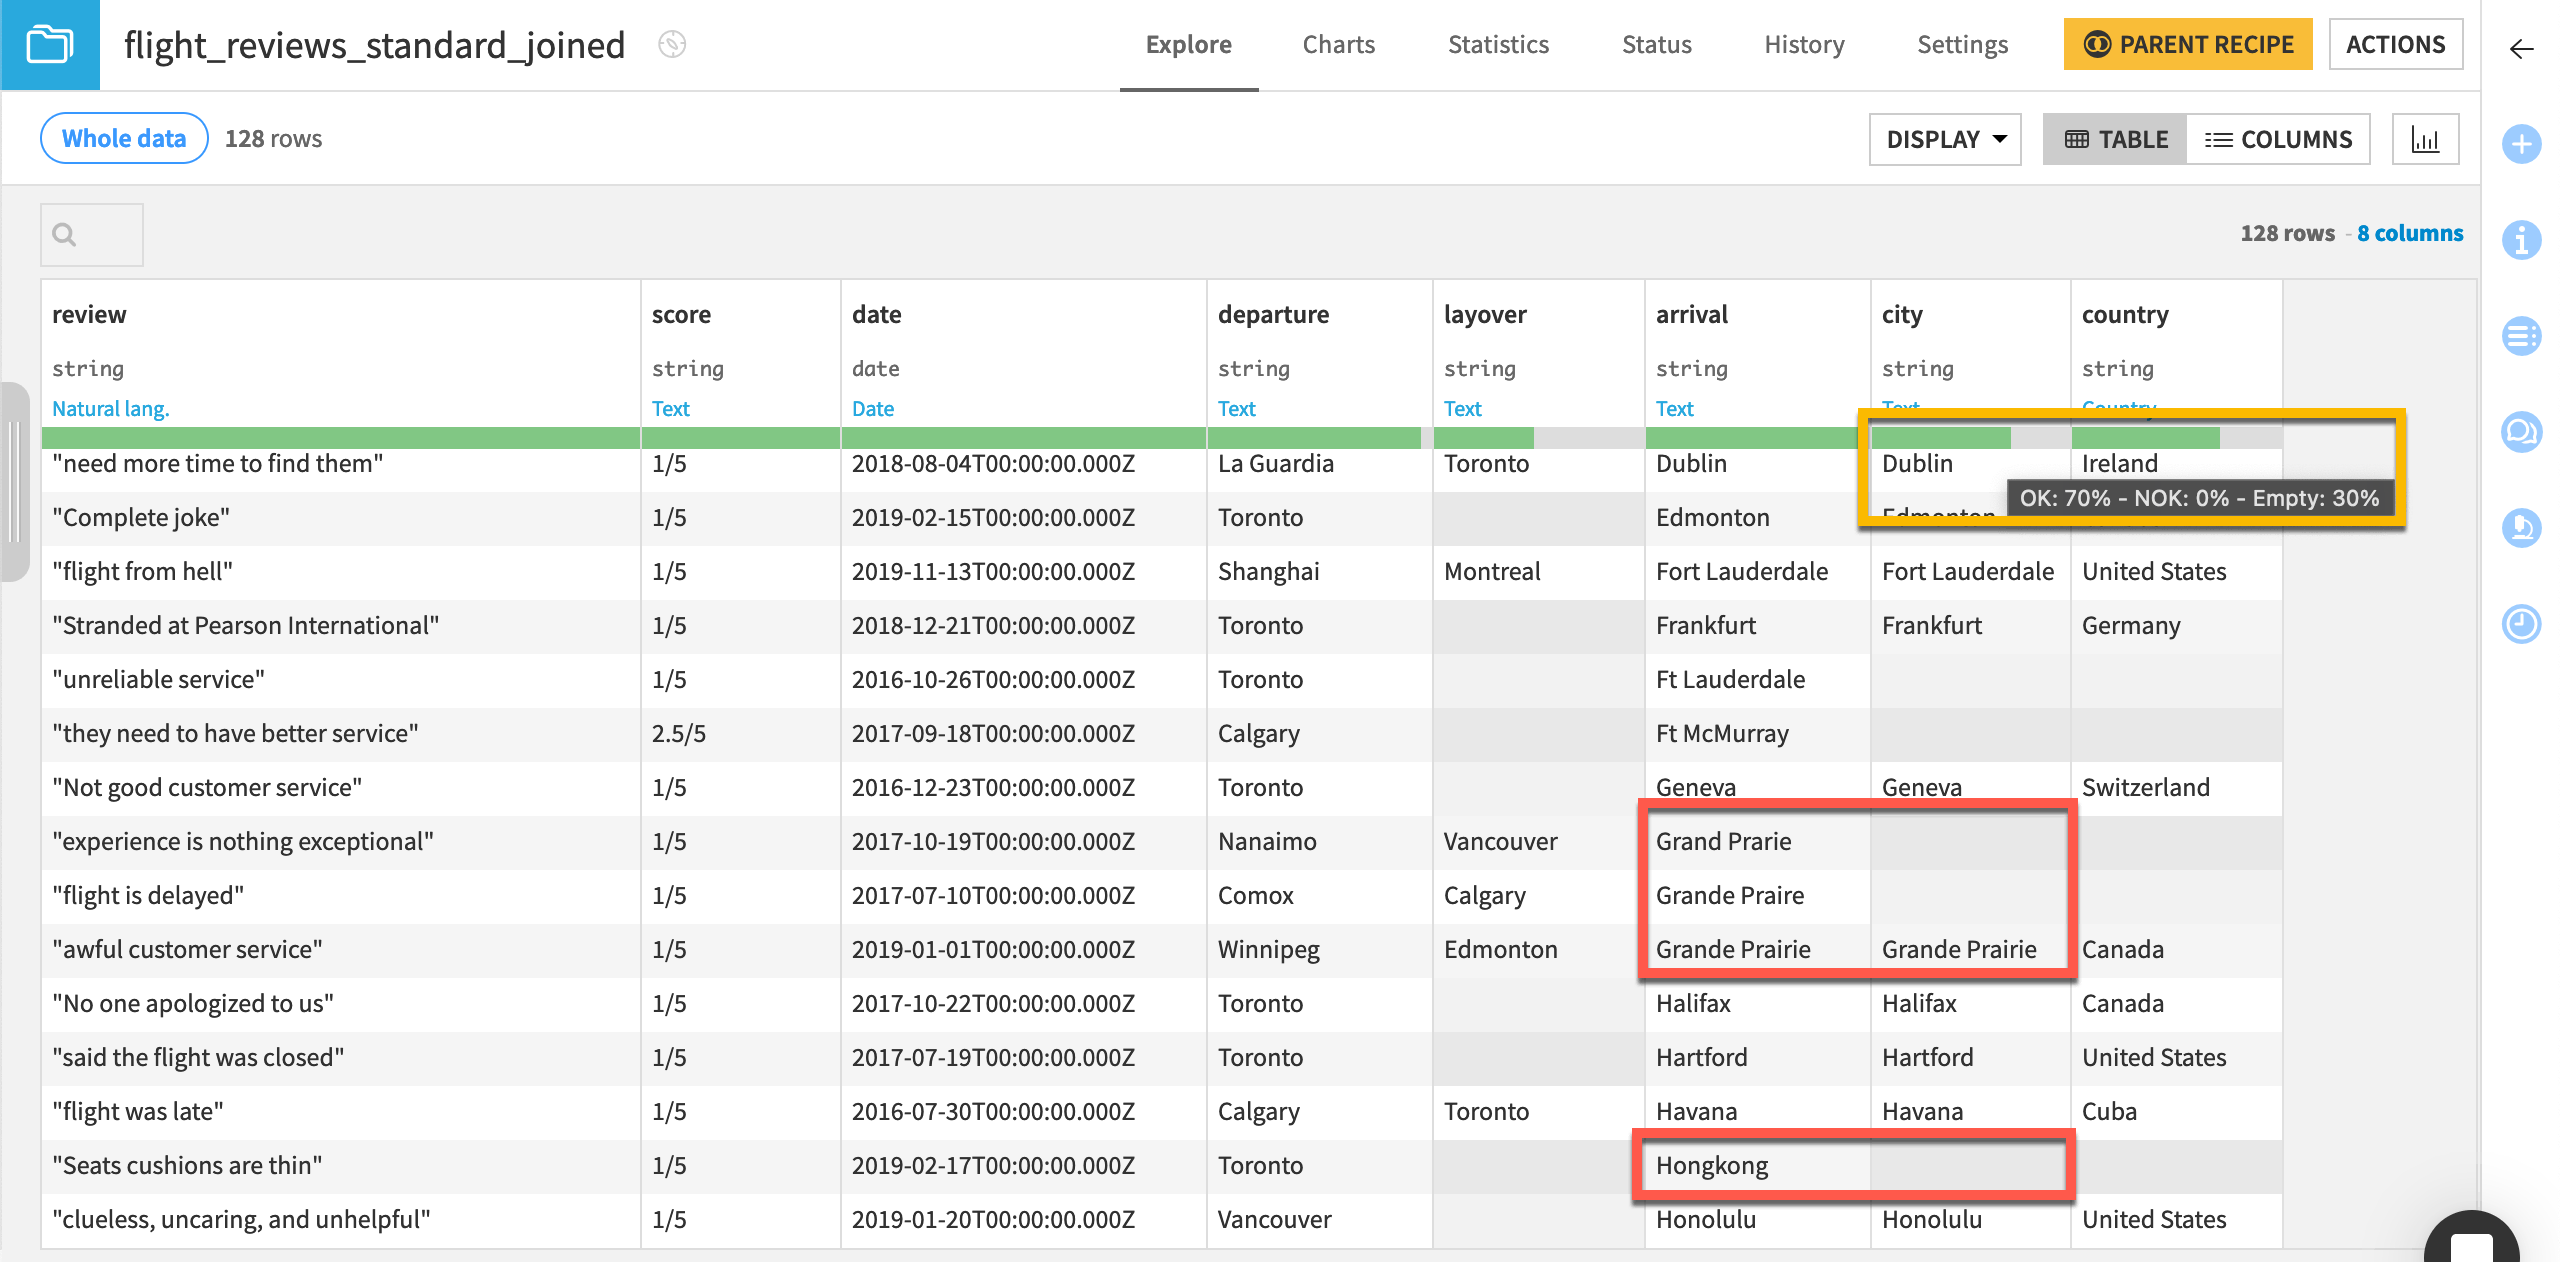Open the lab icon in right sidebar

[x=2521, y=528]
